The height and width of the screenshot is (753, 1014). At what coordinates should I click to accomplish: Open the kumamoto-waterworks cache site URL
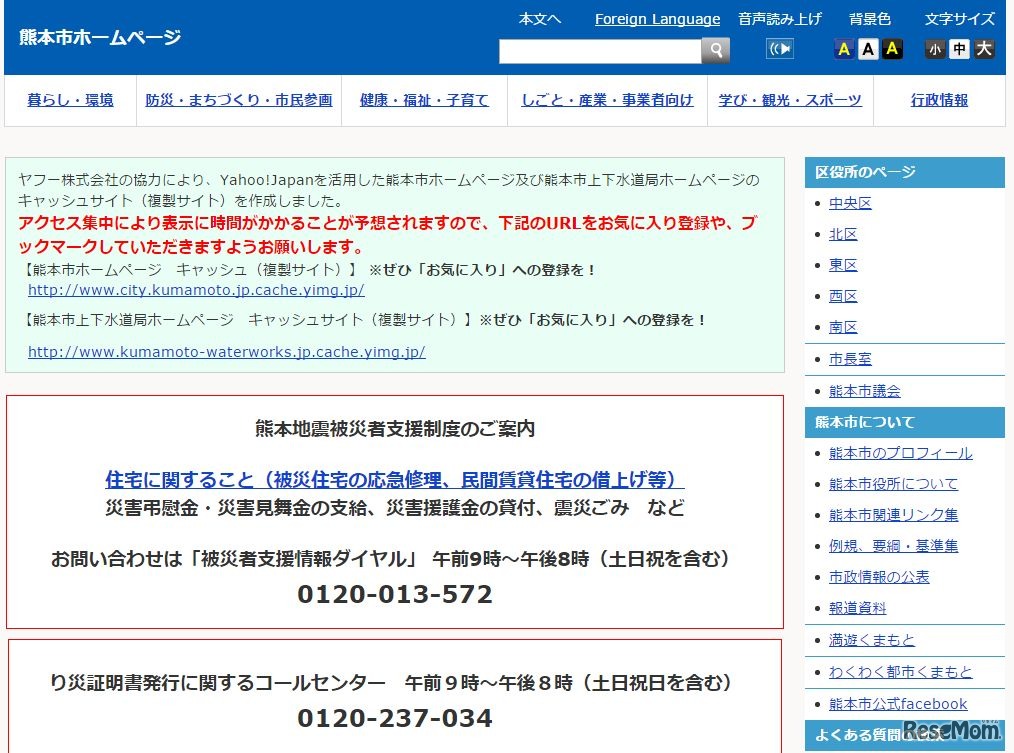(227, 352)
